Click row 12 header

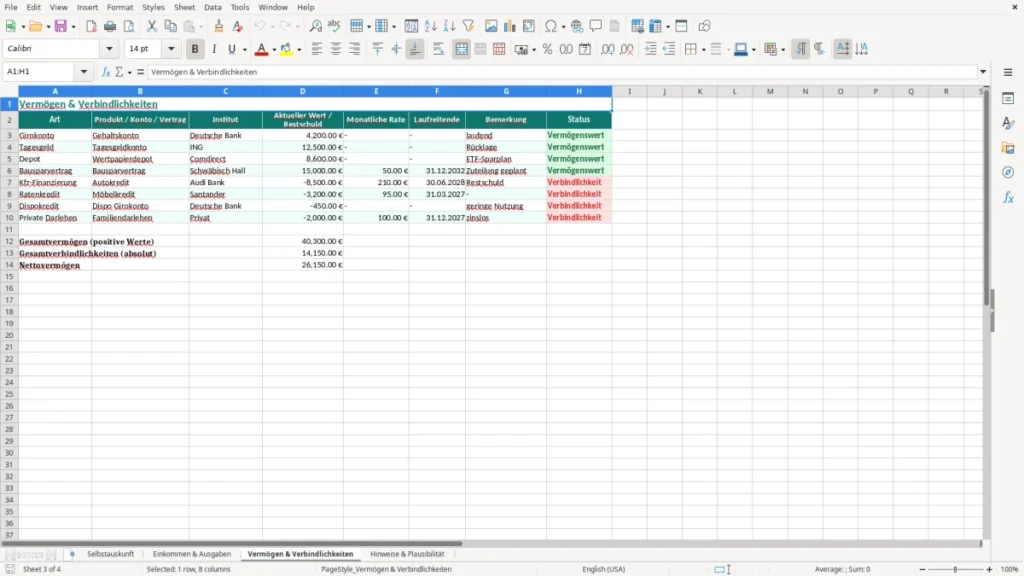[9, 241]
